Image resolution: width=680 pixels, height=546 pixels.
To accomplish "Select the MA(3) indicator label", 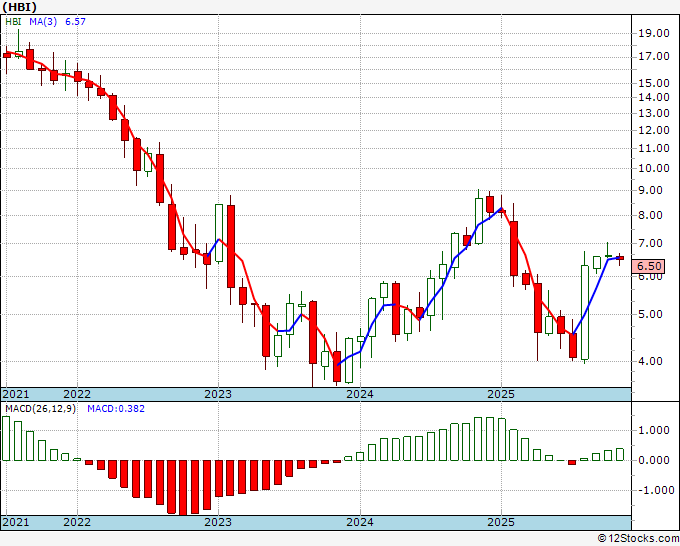I will 43,22.
